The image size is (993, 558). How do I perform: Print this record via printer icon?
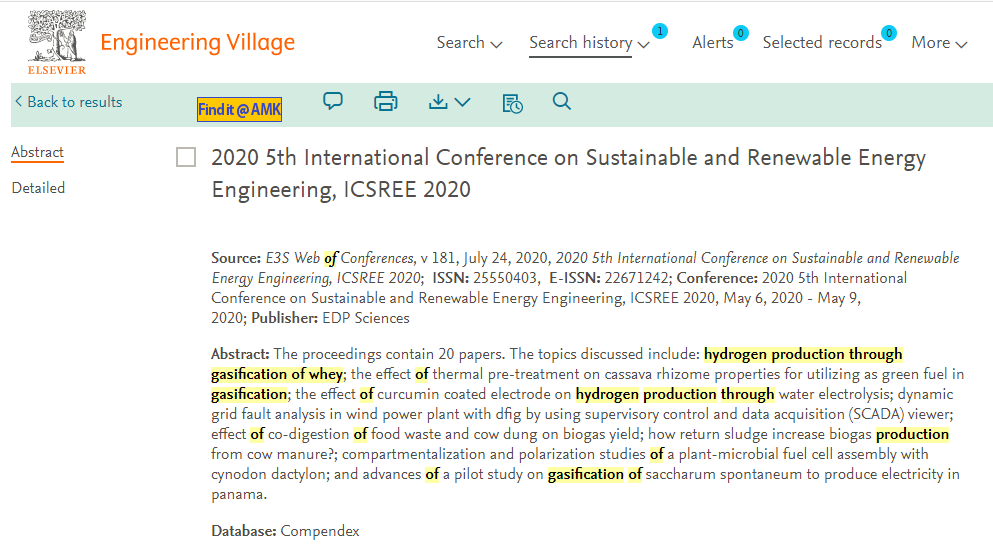point(386,101)
